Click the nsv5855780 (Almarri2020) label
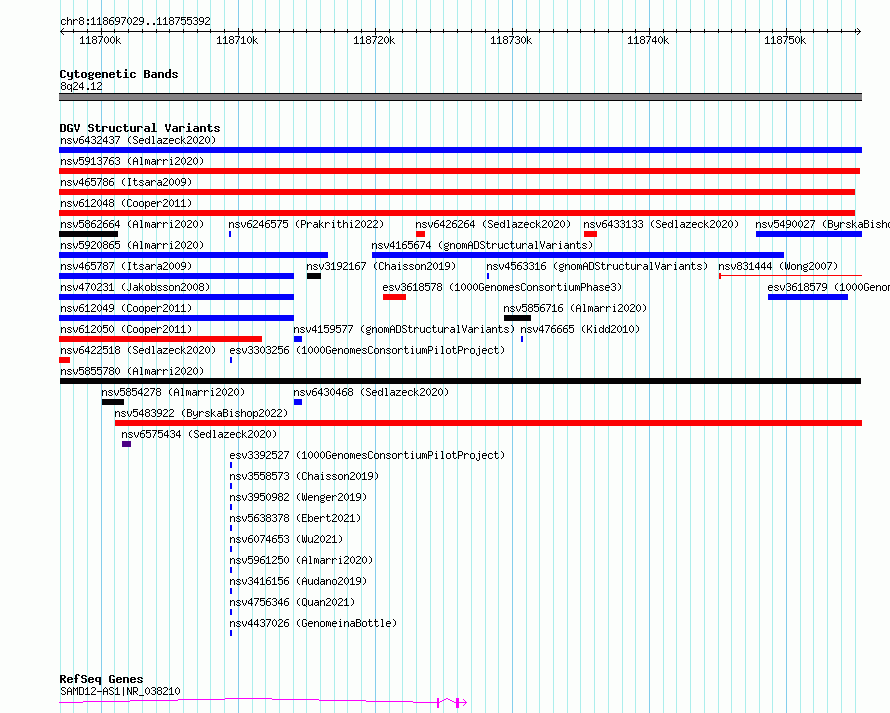Image resolution: width=890 pixels, height=713 pixels. coord(132,371)
